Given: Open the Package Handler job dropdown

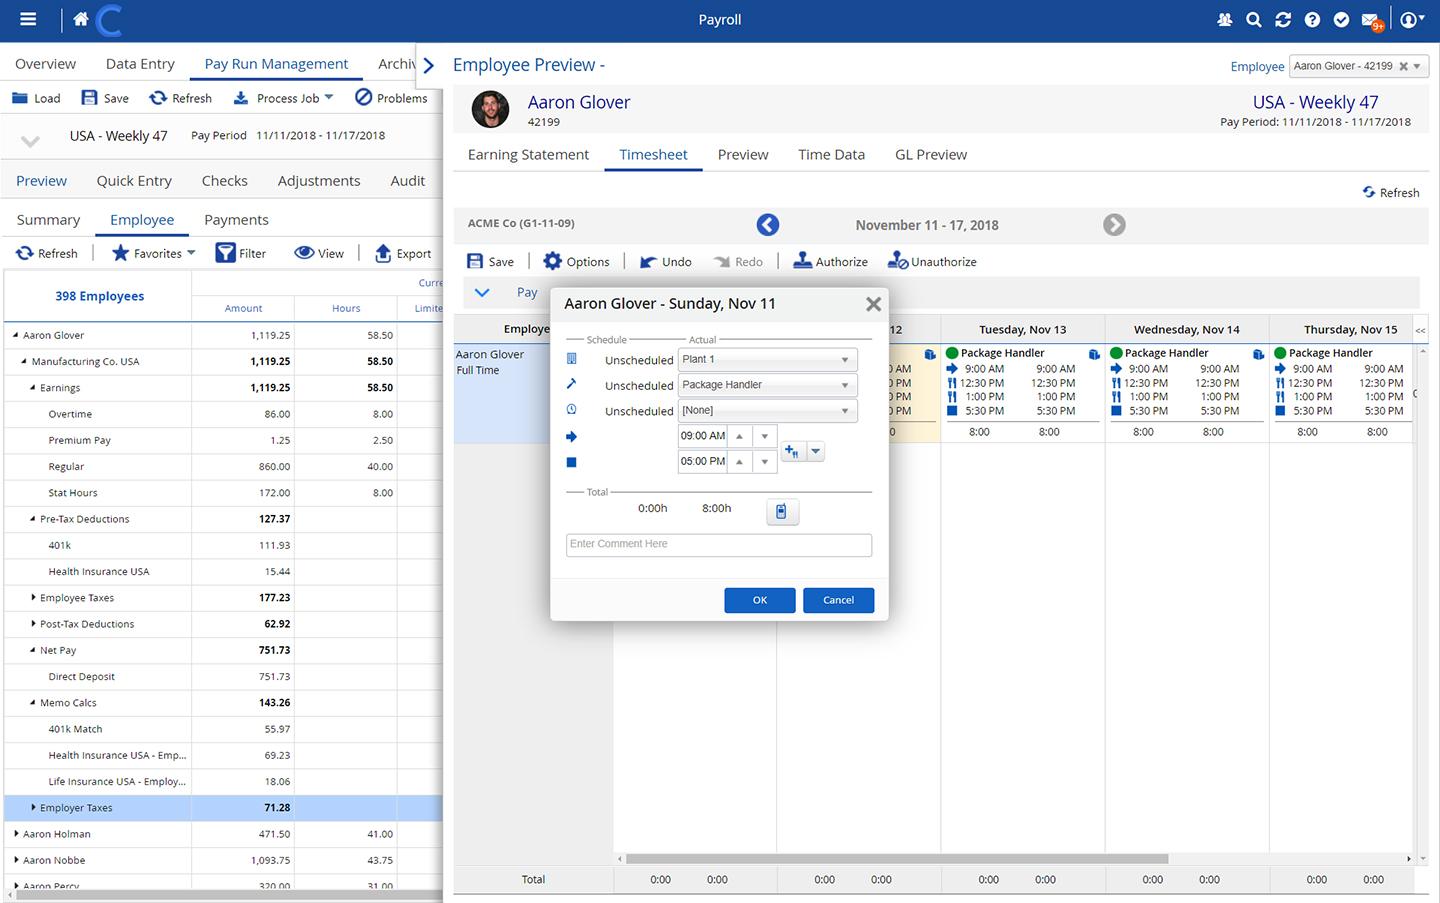Looking at the screenshot, I should pos(767,385).
